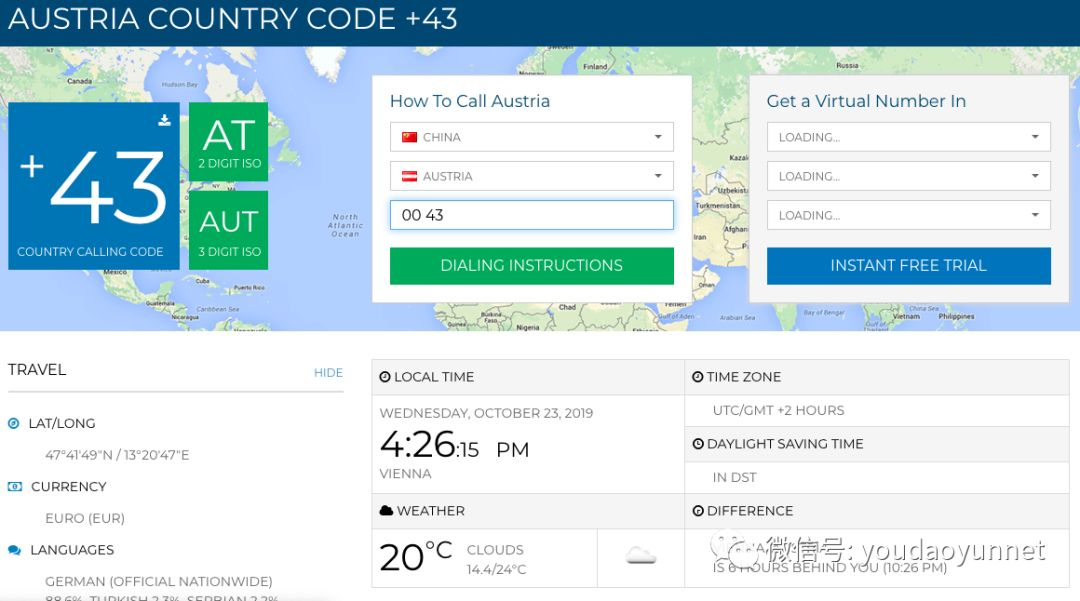1080x601 pixels.
Task: Expand the third LOADING virtual number dropdown
Action: 908,215
